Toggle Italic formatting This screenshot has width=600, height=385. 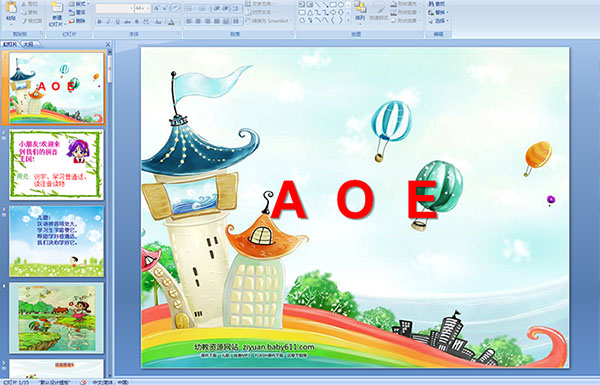pos(108,22)
